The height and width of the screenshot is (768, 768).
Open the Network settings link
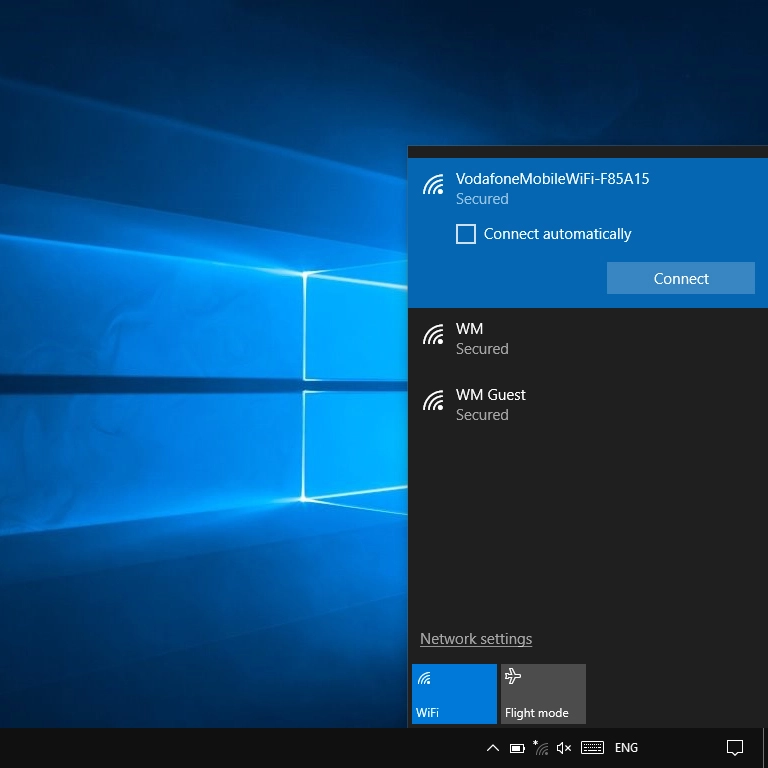(476, 639)
